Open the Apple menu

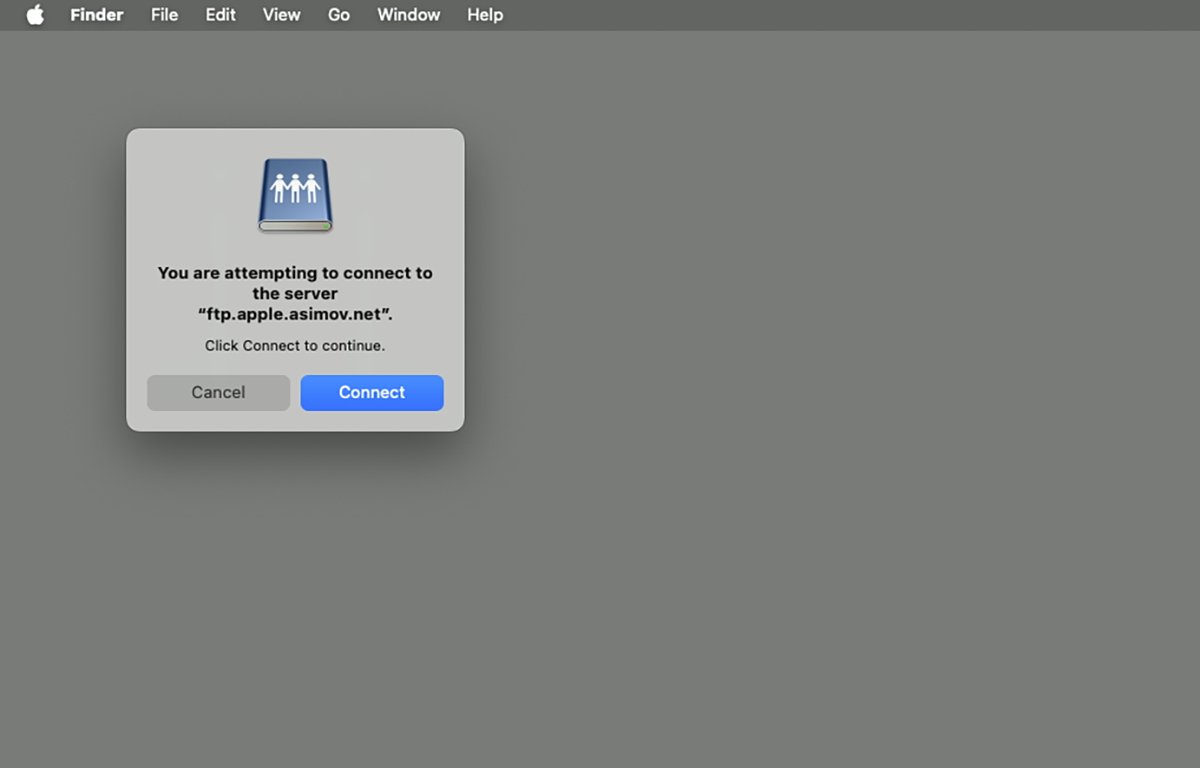point(35,15)
